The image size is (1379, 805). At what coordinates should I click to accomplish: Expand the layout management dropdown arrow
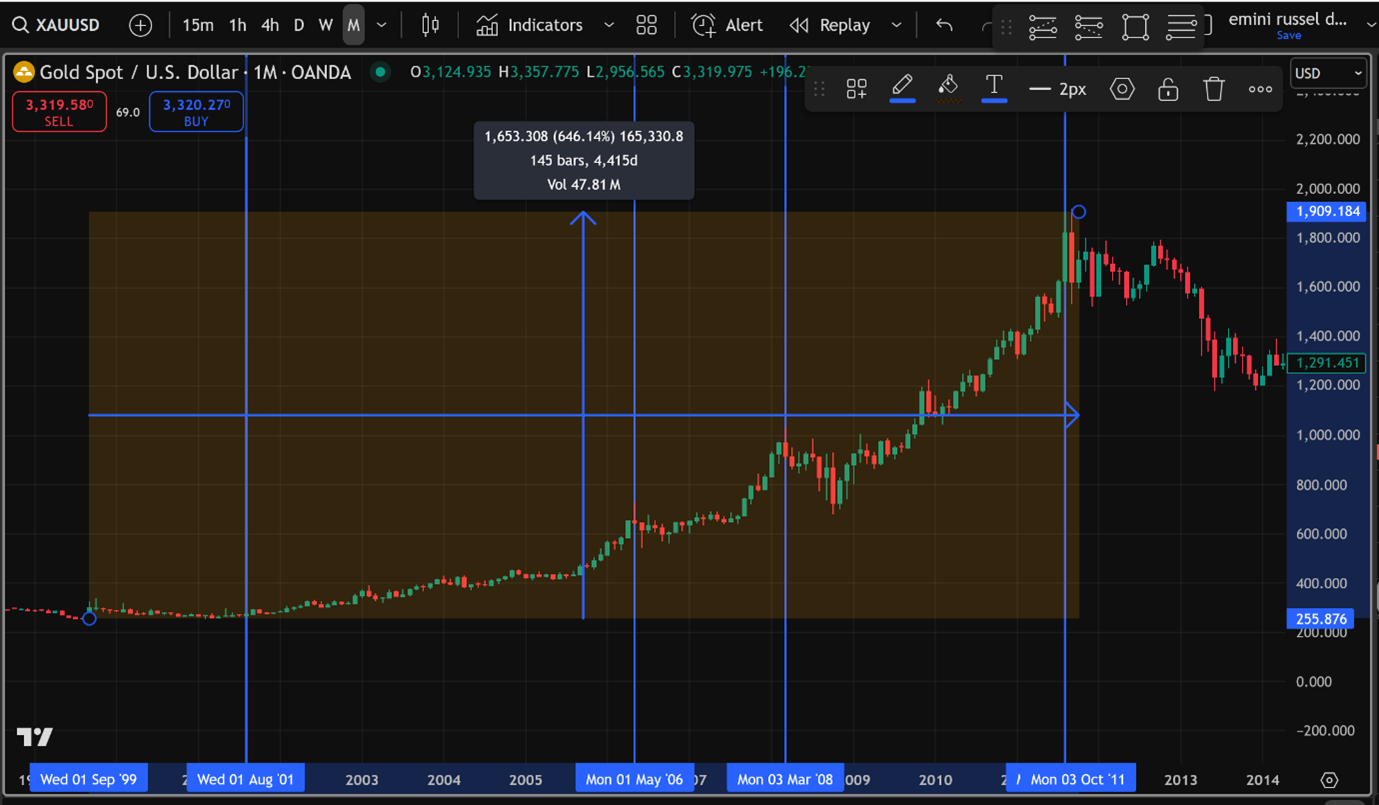click(1370, 25)
